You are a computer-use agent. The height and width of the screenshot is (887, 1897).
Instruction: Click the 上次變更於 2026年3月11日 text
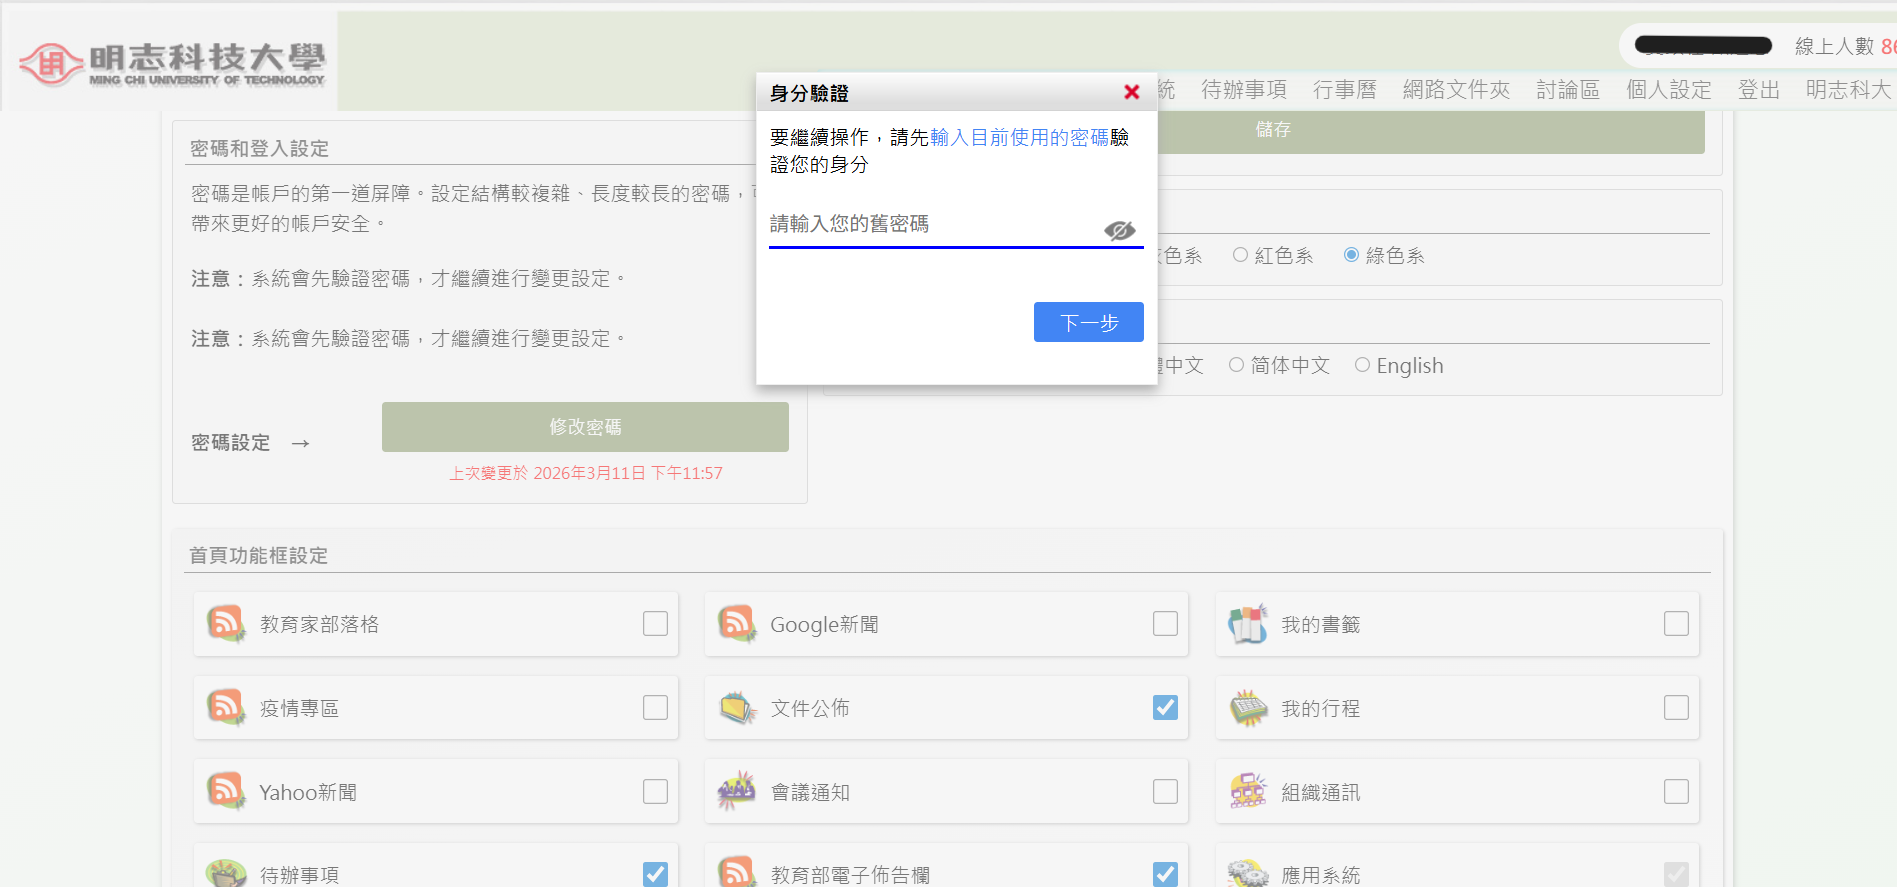[586, 473]
